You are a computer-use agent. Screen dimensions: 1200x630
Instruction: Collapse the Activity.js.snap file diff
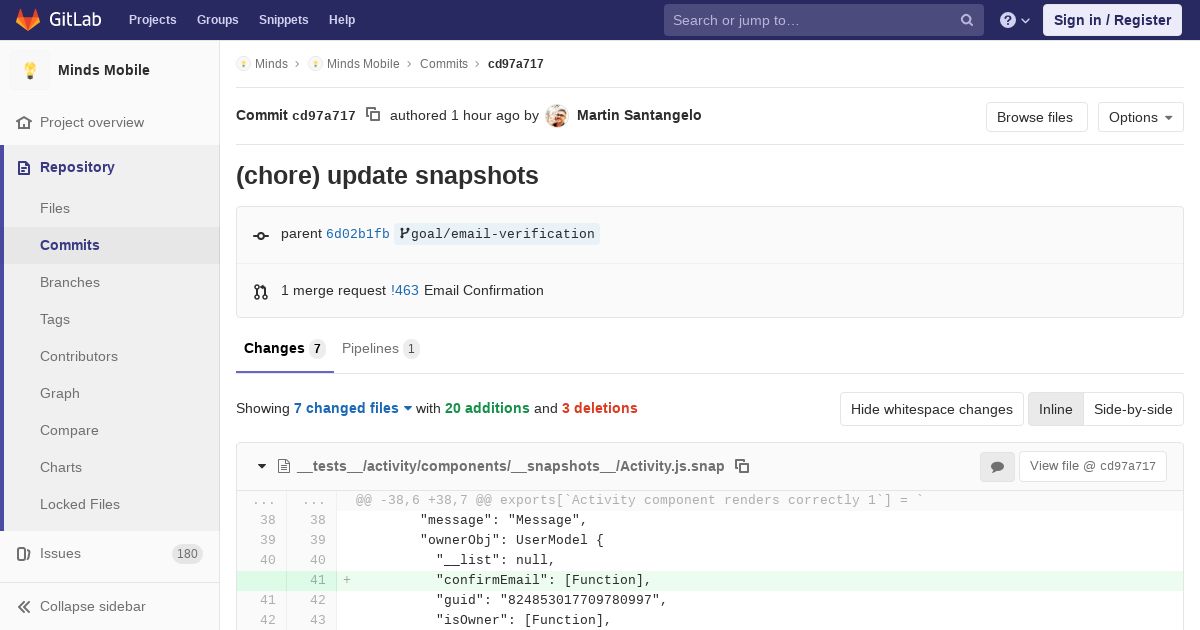(262, 466)
